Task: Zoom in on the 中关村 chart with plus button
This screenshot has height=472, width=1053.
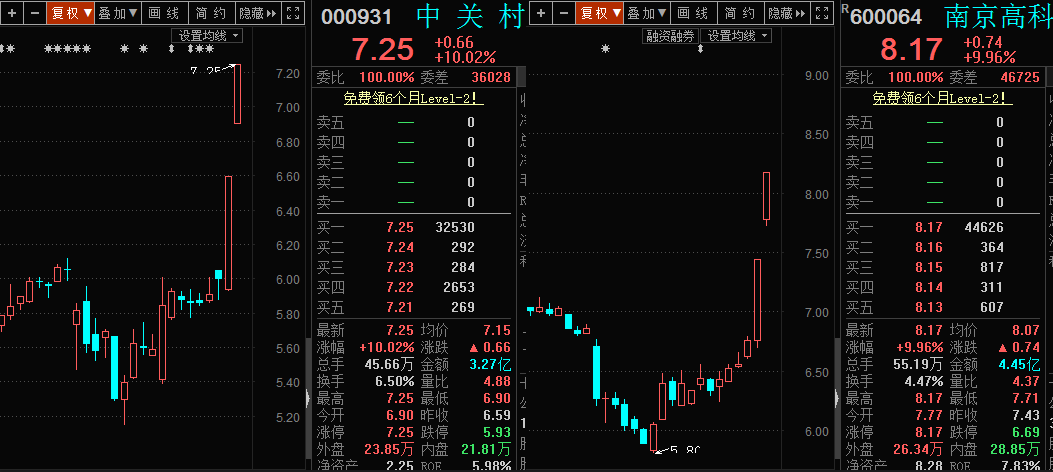Action: click(x=11, y=13)
